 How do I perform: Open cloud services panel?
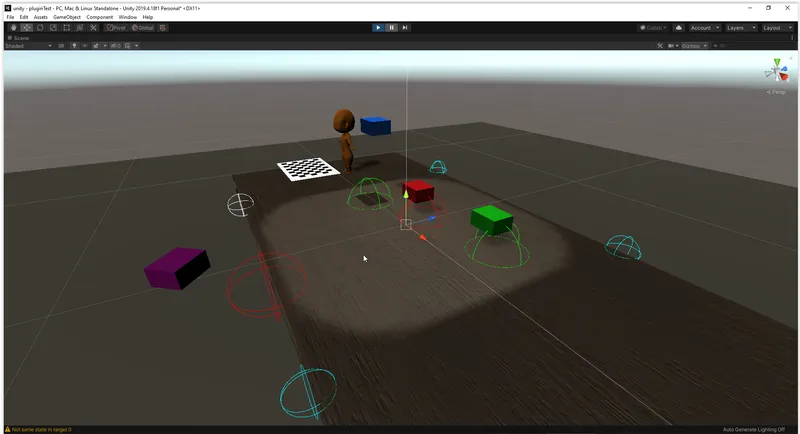tap(679, 28)
